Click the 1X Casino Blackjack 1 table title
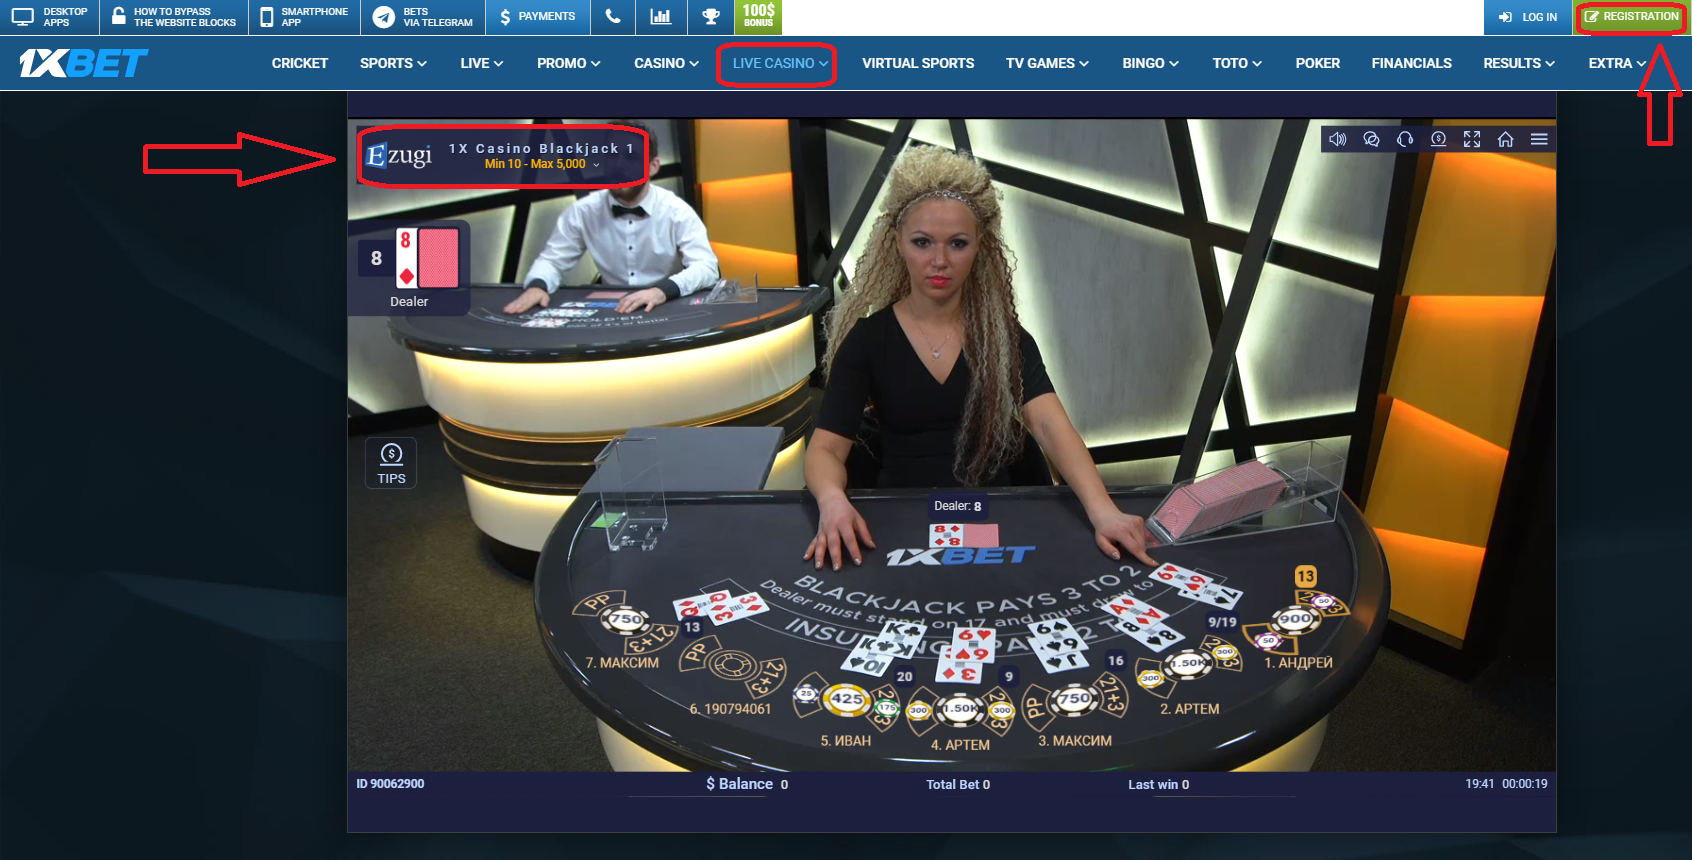Image resolution: width=1692 pixels, height=860 pixels. pyautogui.click(x=541, y=148)
